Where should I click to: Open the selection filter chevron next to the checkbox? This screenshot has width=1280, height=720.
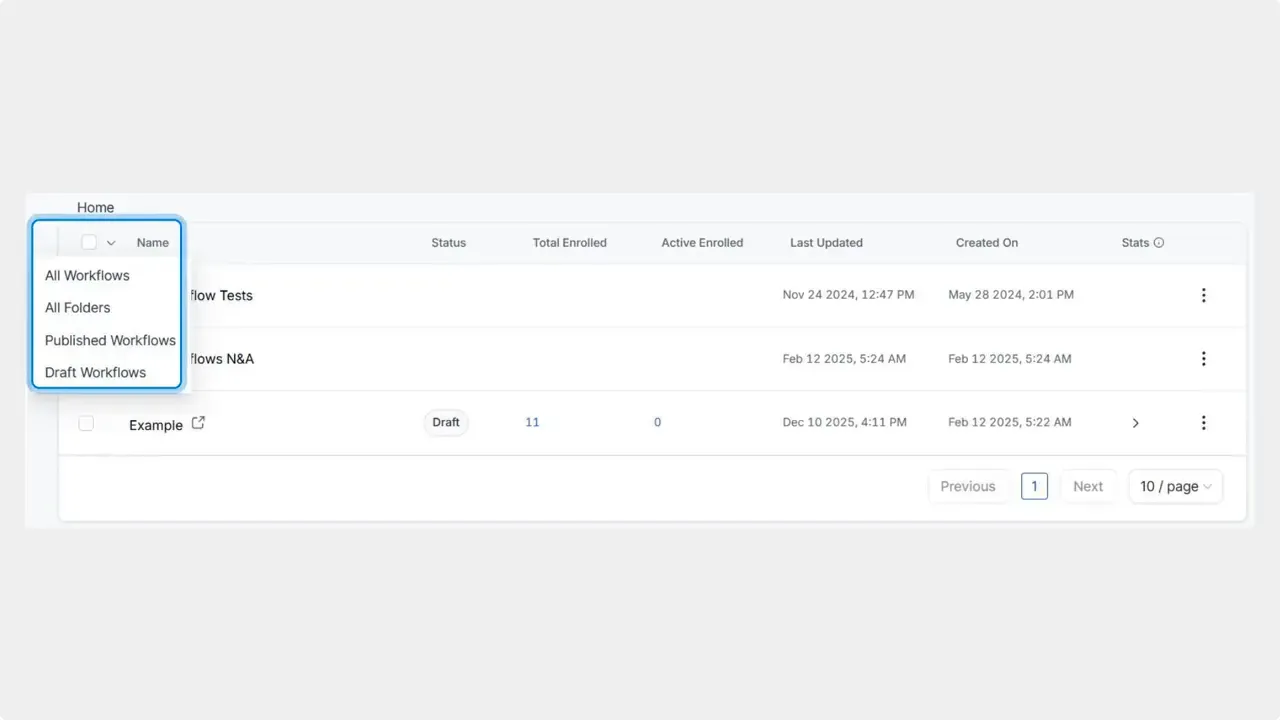[x=110, y=242]
